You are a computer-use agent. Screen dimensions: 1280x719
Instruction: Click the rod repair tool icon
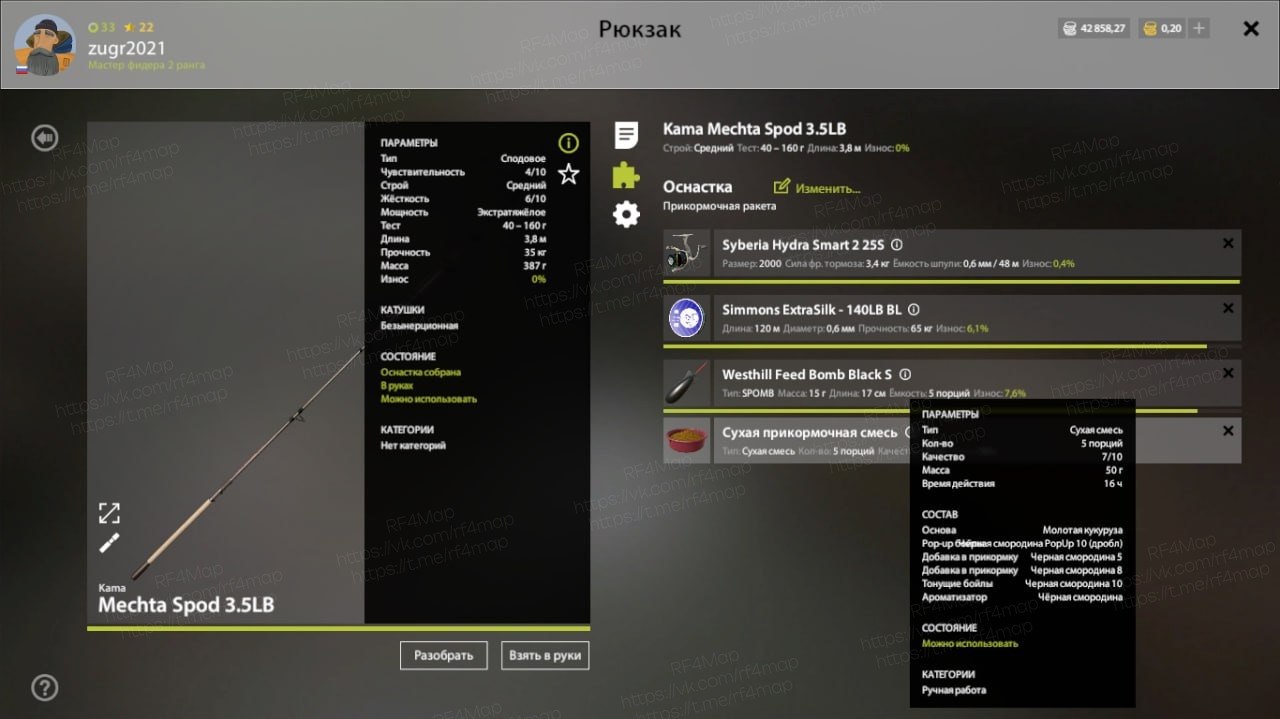[x=109, y=543]
